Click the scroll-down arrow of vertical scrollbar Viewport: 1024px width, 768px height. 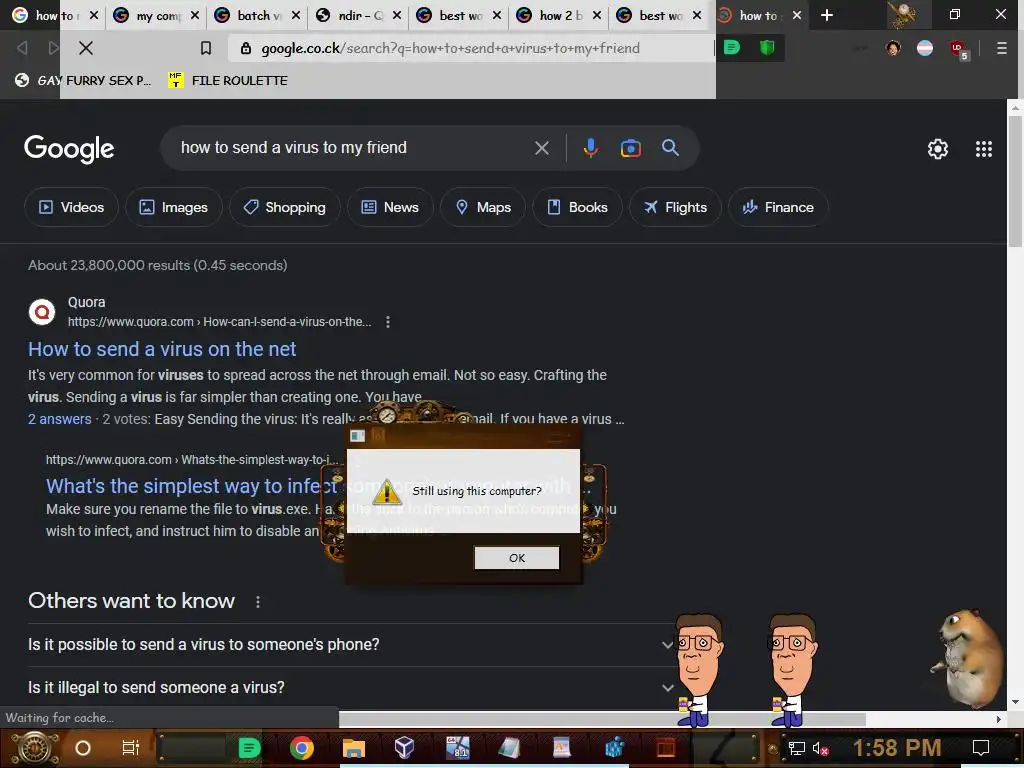tap(1014, 702)
